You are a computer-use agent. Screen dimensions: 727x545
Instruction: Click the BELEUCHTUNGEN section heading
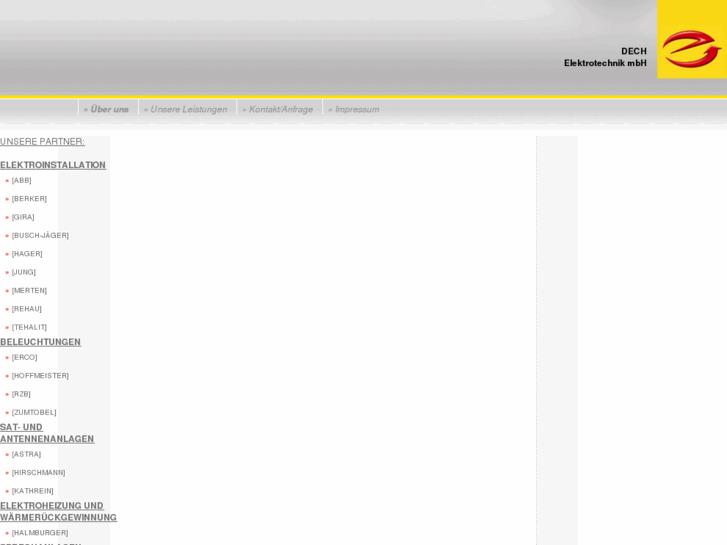[40, 342]
